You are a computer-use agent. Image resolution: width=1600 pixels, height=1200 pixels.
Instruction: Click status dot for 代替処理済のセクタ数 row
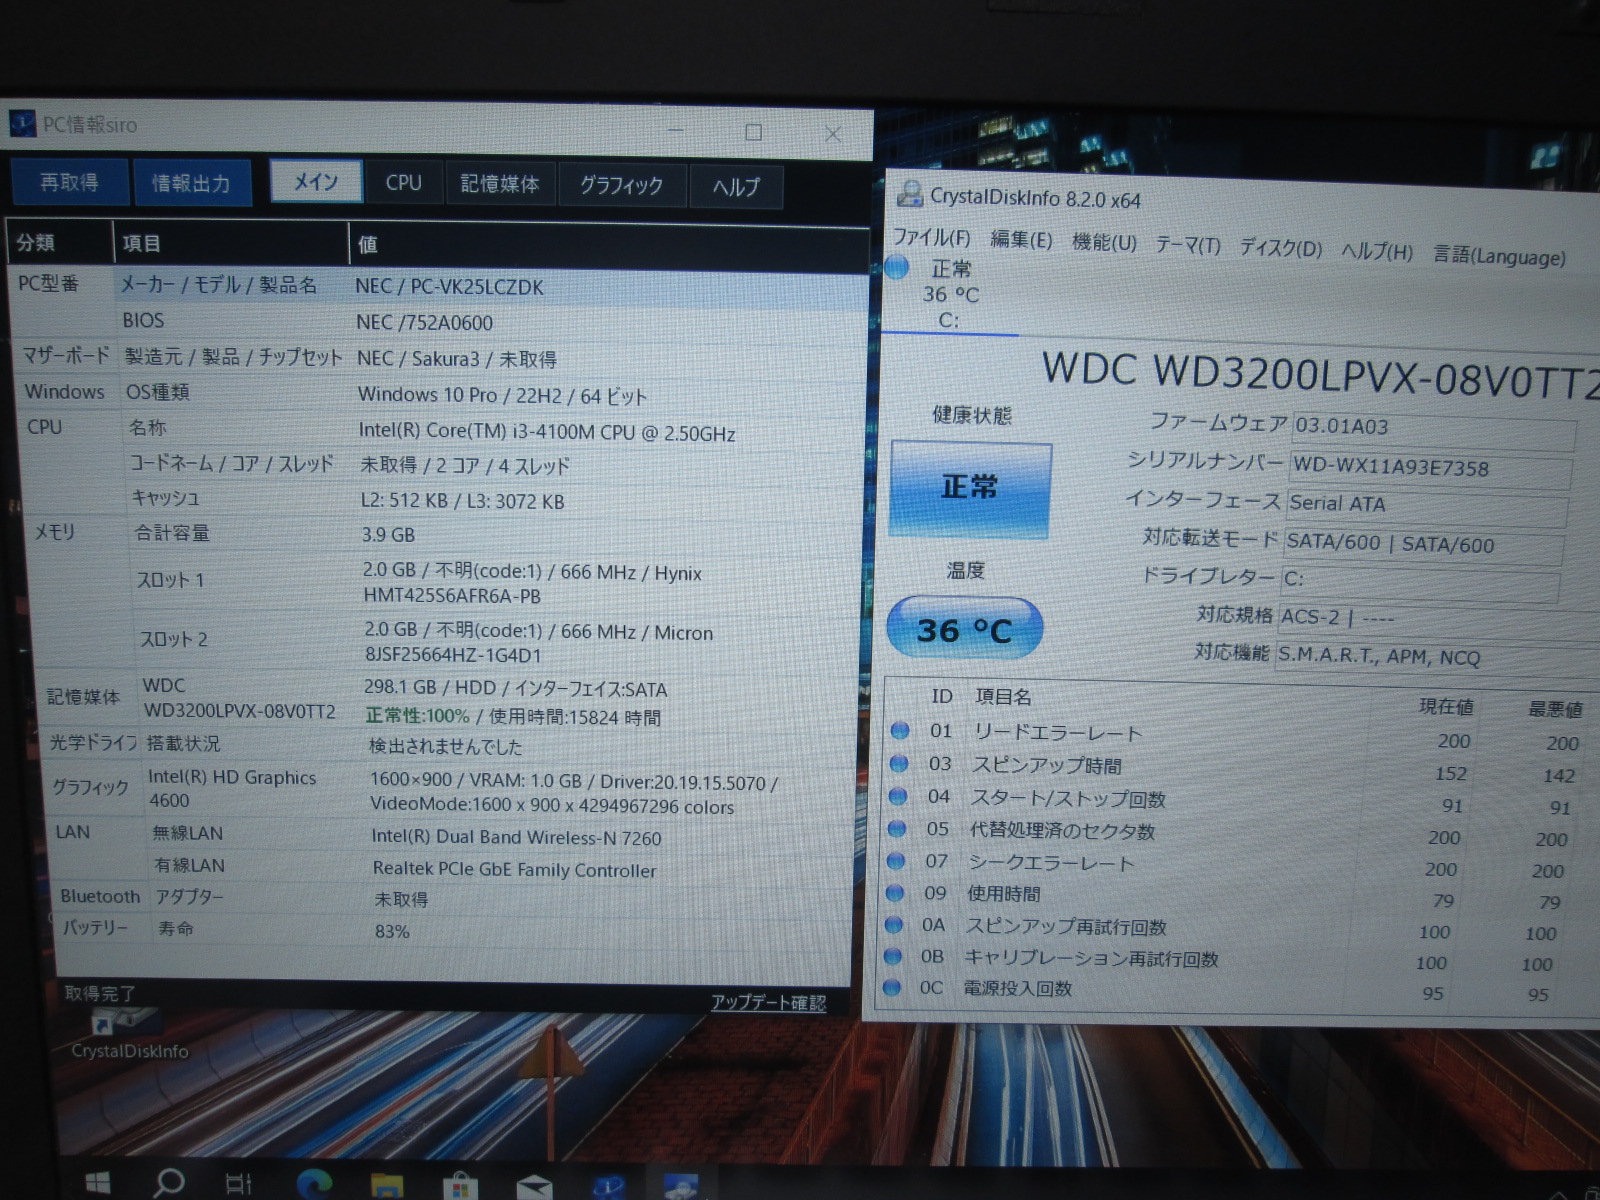point(897,829)
